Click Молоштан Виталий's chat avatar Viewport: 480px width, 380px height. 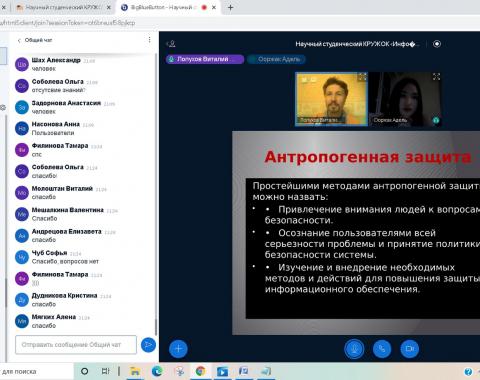(22, 193)
